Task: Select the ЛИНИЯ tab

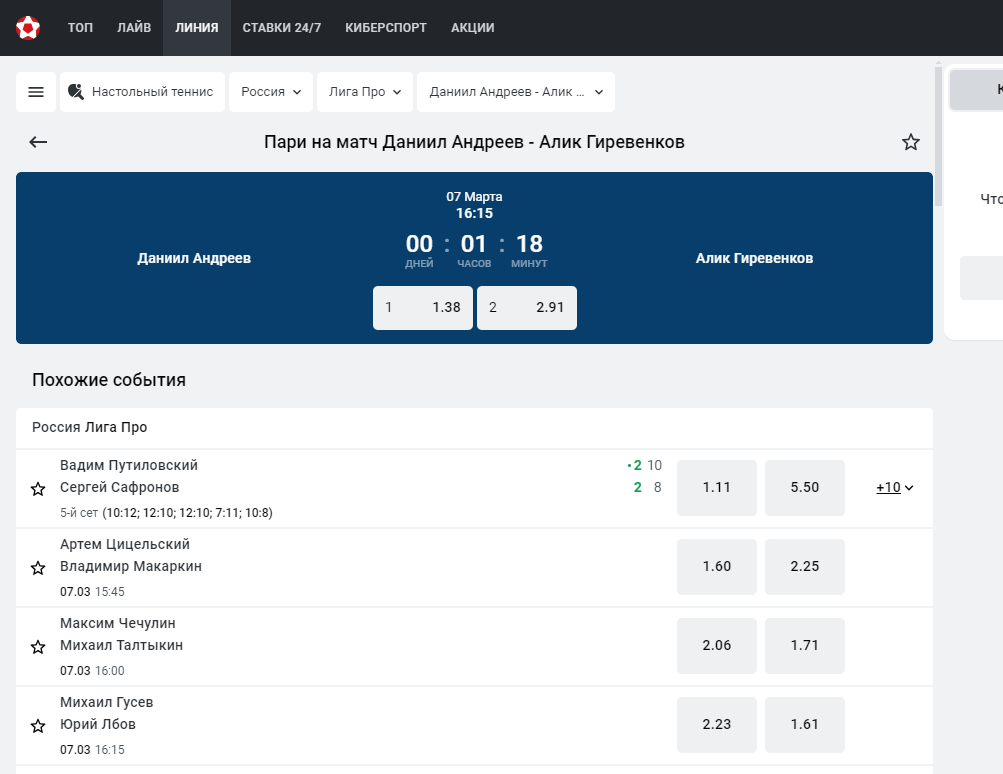Action: [x=197, y=28]
